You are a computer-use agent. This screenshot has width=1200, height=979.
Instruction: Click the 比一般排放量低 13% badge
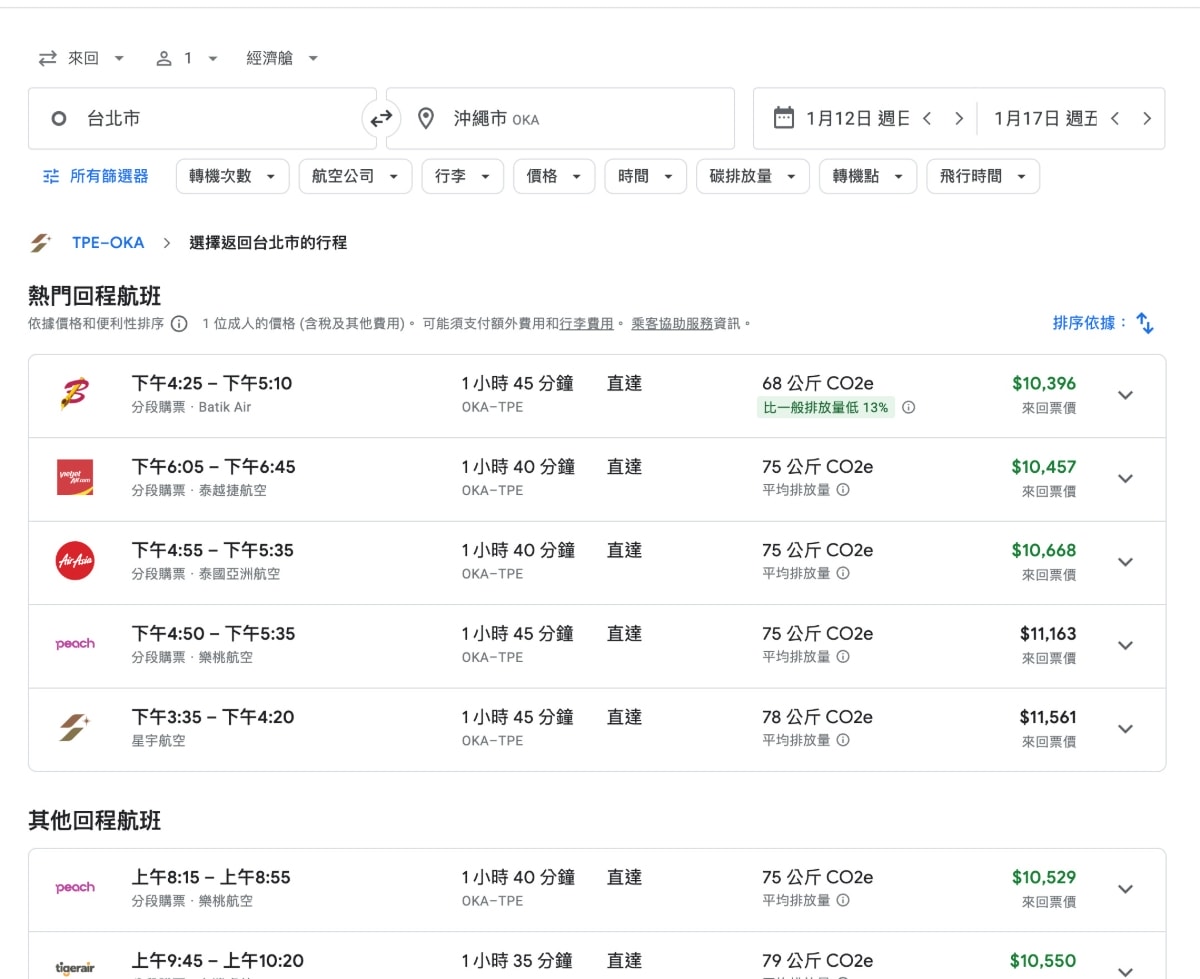coord(826,408)
